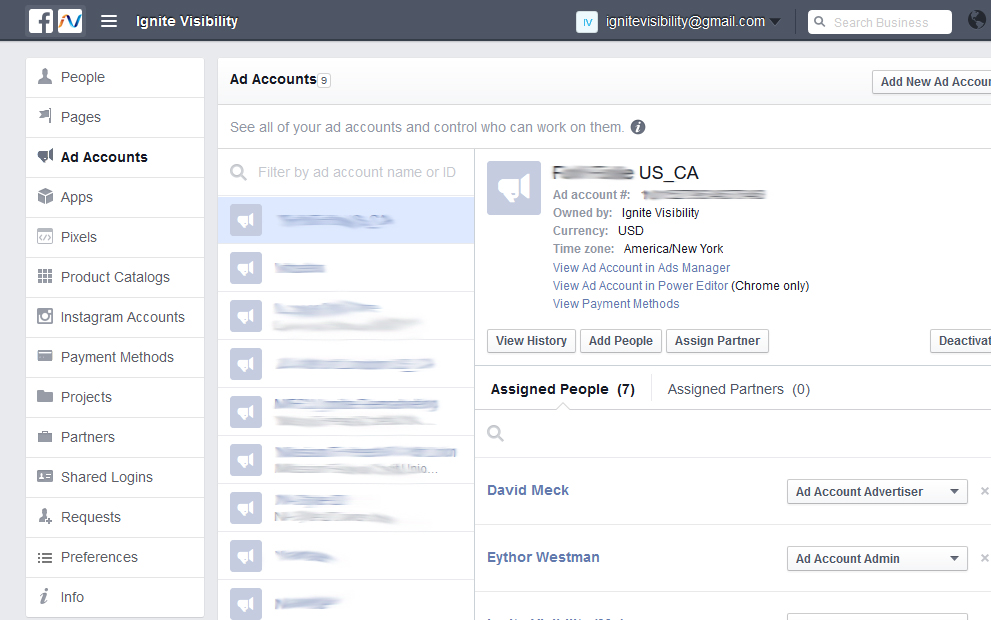Select Ad Accounts in the sidebar
Image resolution: width=991 pixels, height=620 pixels.
pos(115,157)
